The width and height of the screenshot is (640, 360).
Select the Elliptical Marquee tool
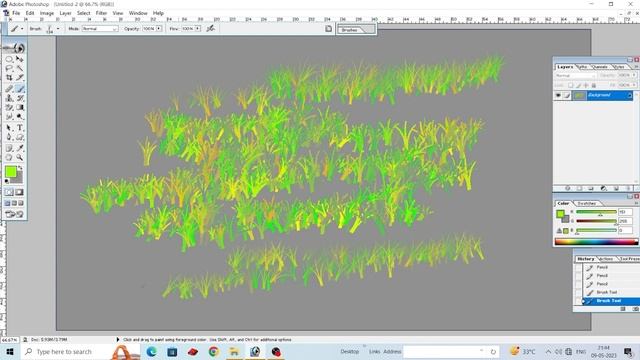tap(9, 59)
